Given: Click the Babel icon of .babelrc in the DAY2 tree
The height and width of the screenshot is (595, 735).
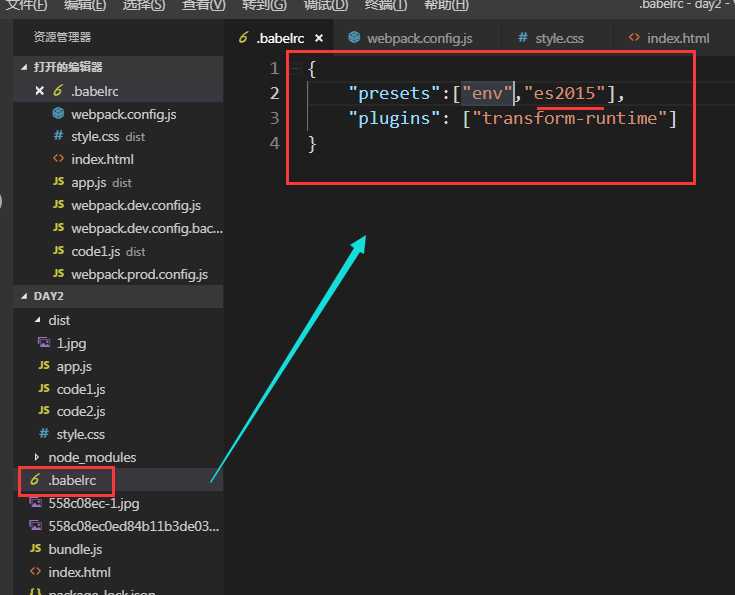Looking at the screenshot, I should [35, 481].
